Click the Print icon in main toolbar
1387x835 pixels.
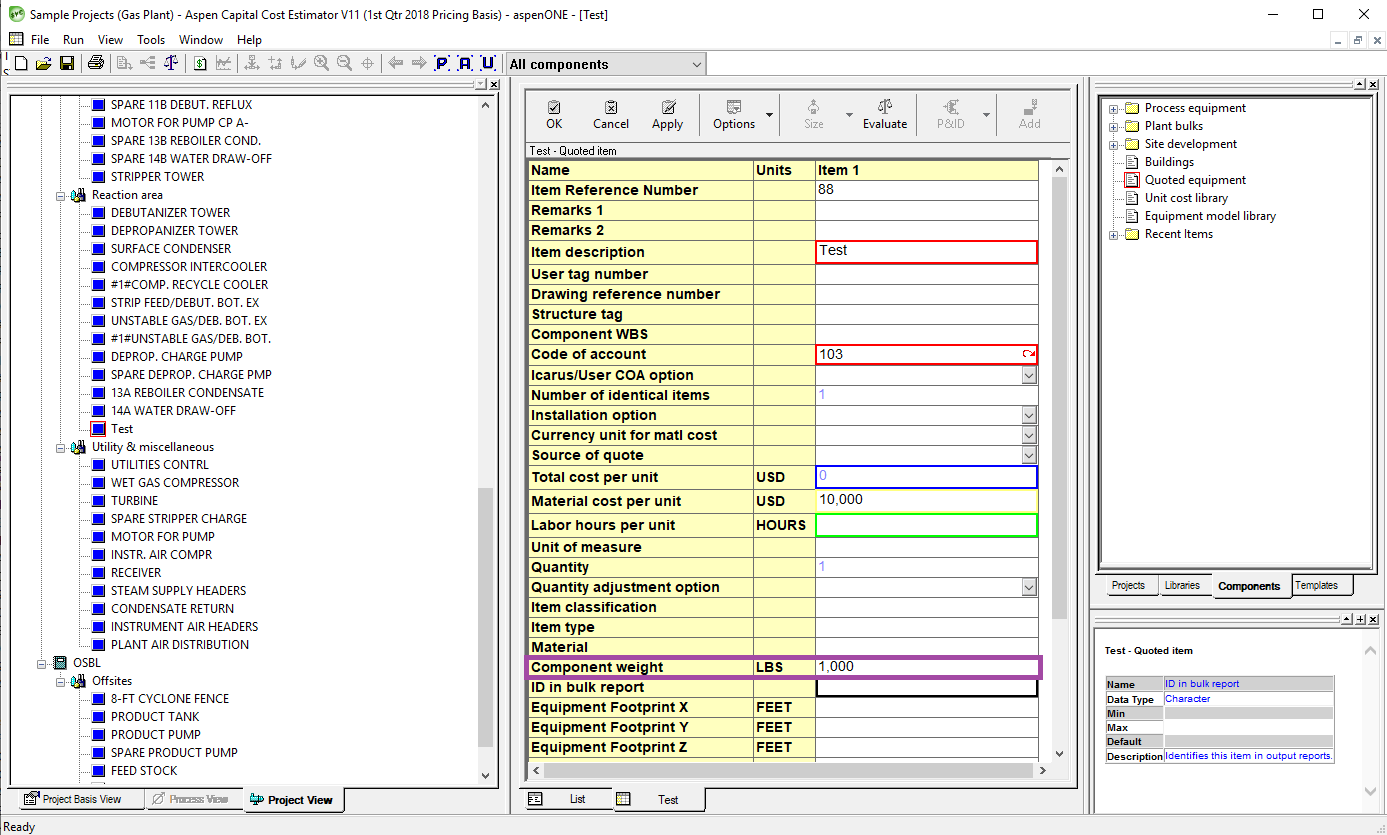95,64
